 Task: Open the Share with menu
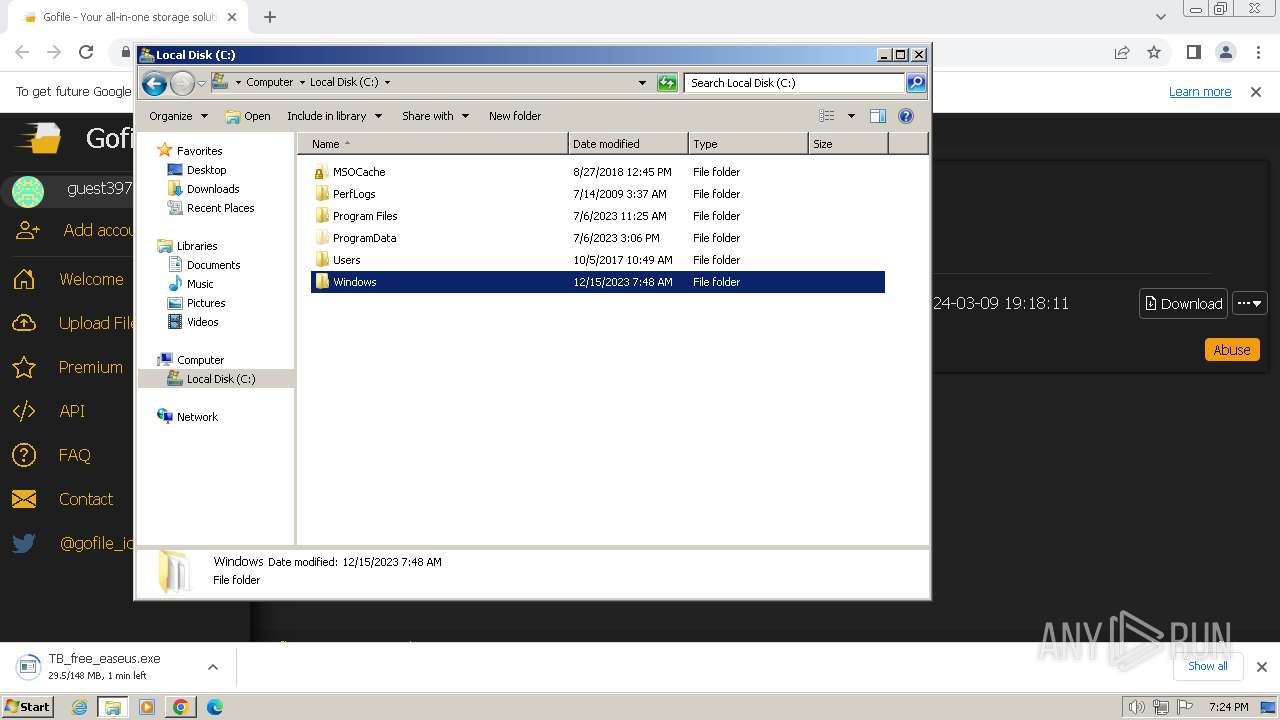(x=435, y=116)
